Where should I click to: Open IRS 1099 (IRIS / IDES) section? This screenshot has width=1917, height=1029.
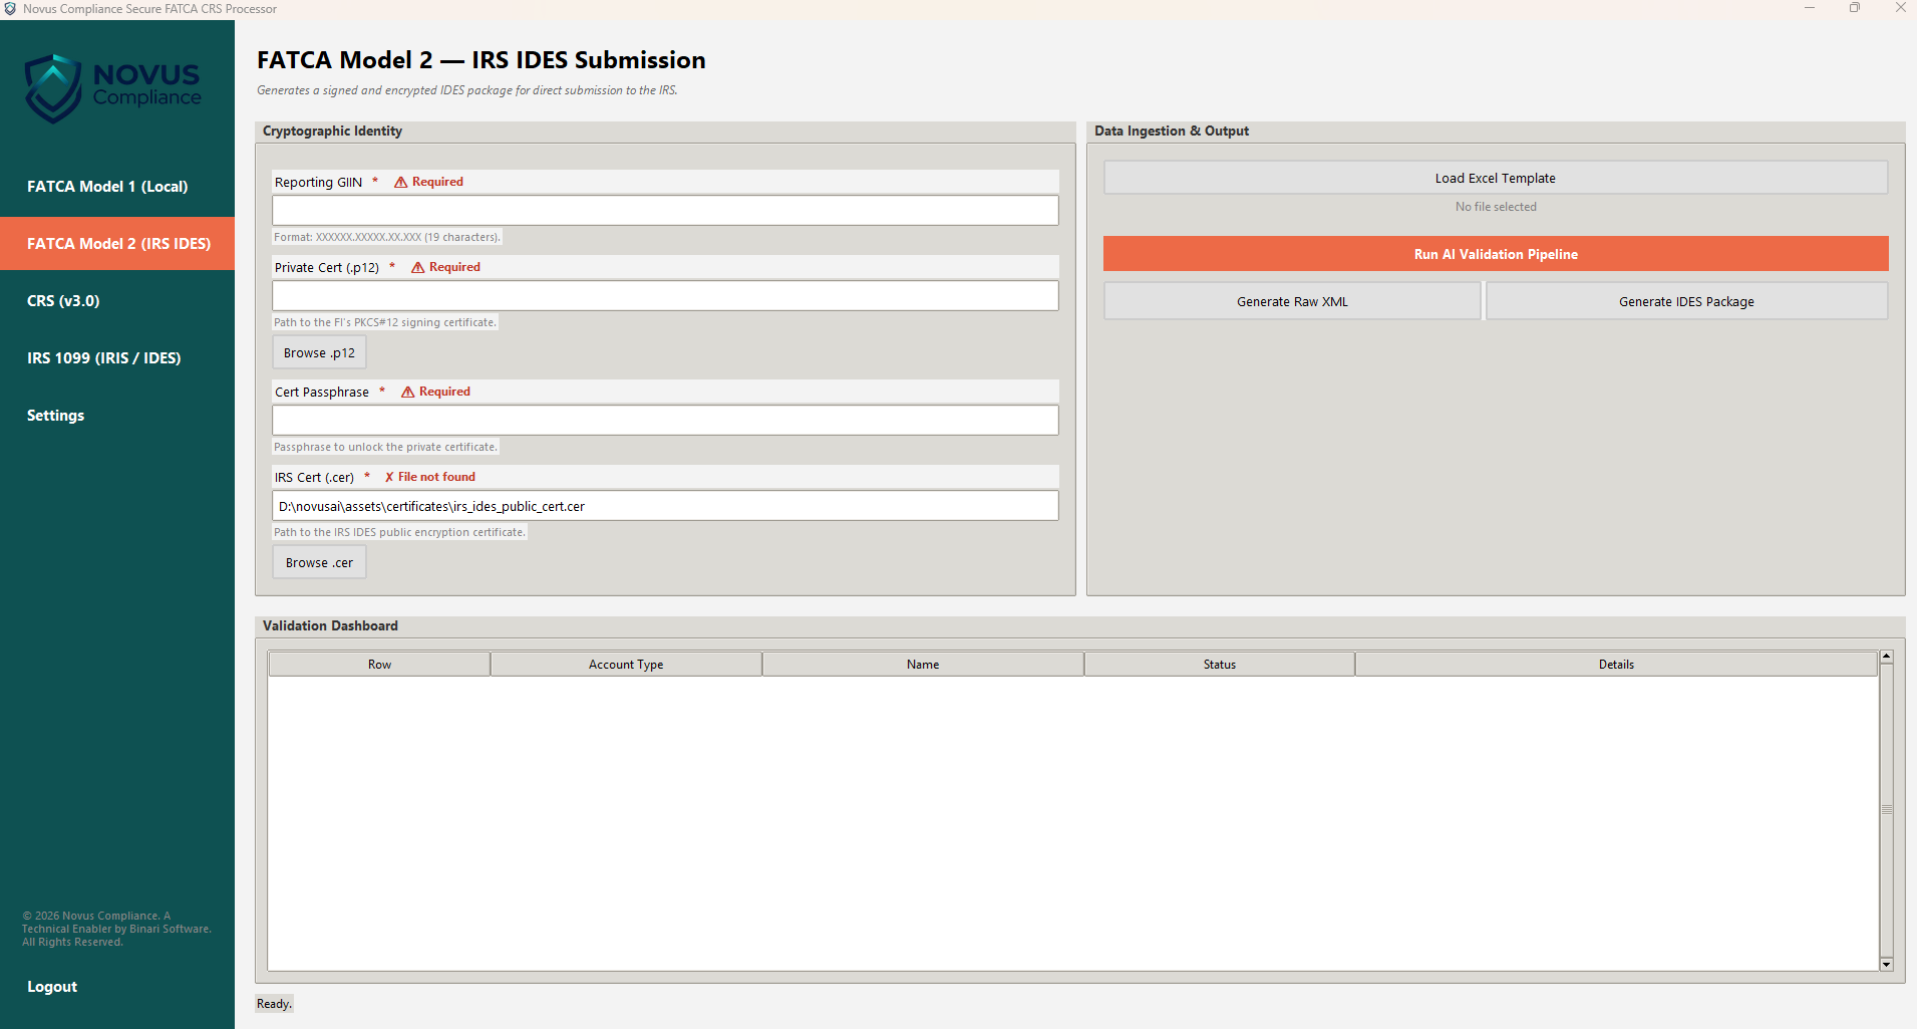(x=117, y=357)
